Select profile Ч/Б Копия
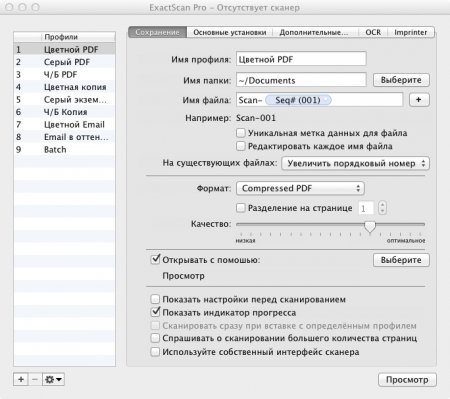The height and width of the screenshot is (399, 450). pyautogui.click(x=65, y=112)
